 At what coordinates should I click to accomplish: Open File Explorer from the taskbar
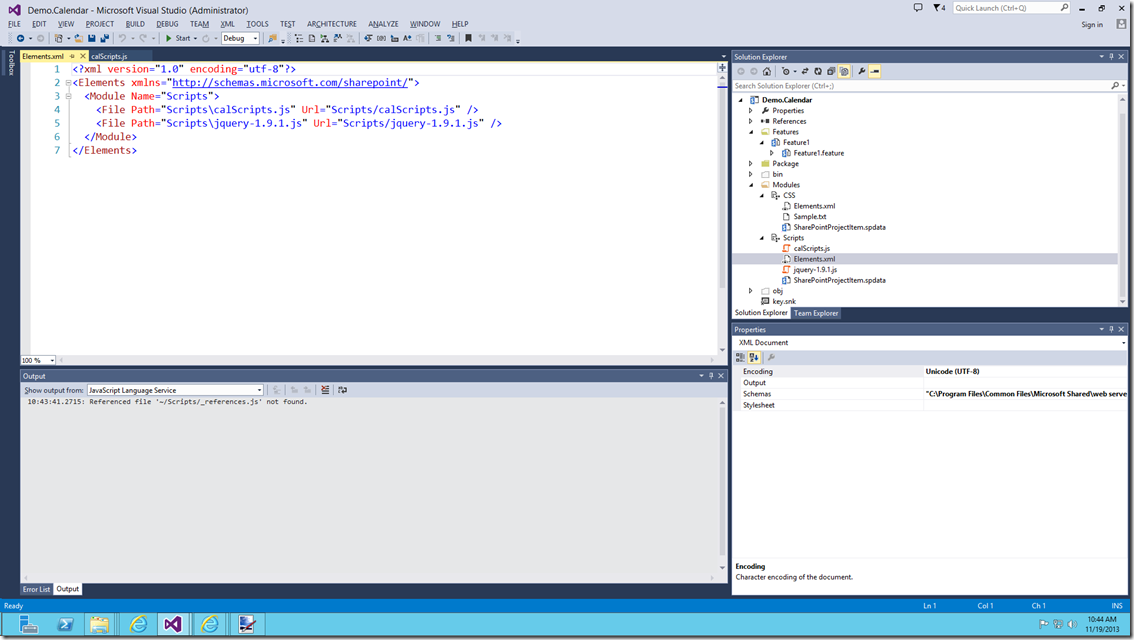tap(100, 624)
